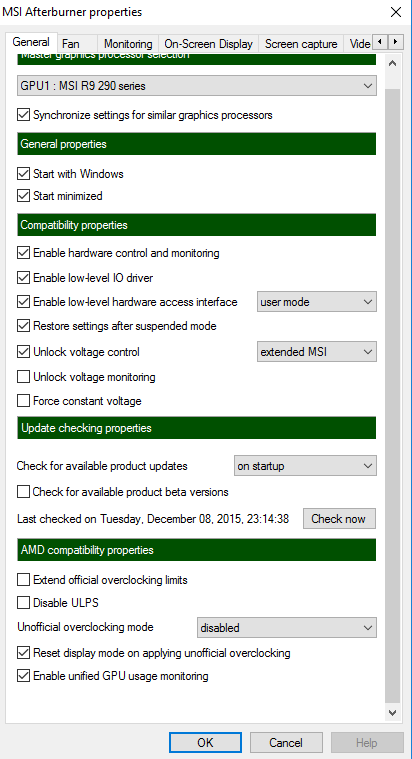412x759 pixels.
Task: Uncheck Start with Windows
Action: tap(23, 174)
